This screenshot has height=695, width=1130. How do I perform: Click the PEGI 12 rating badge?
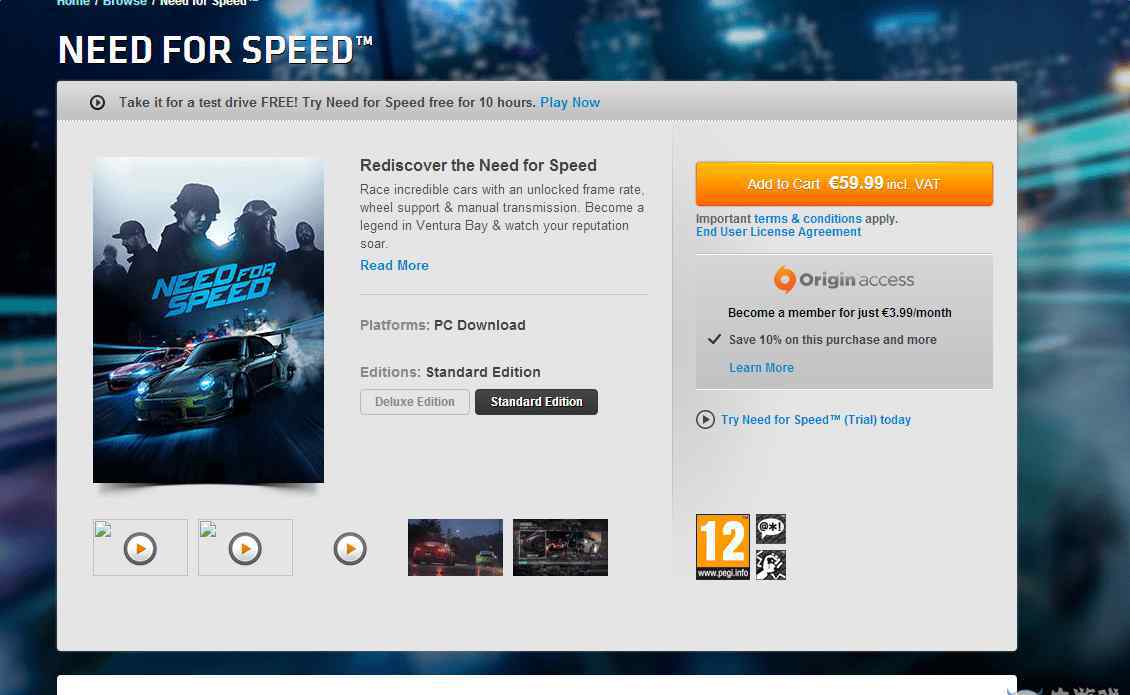pos(723,546)
